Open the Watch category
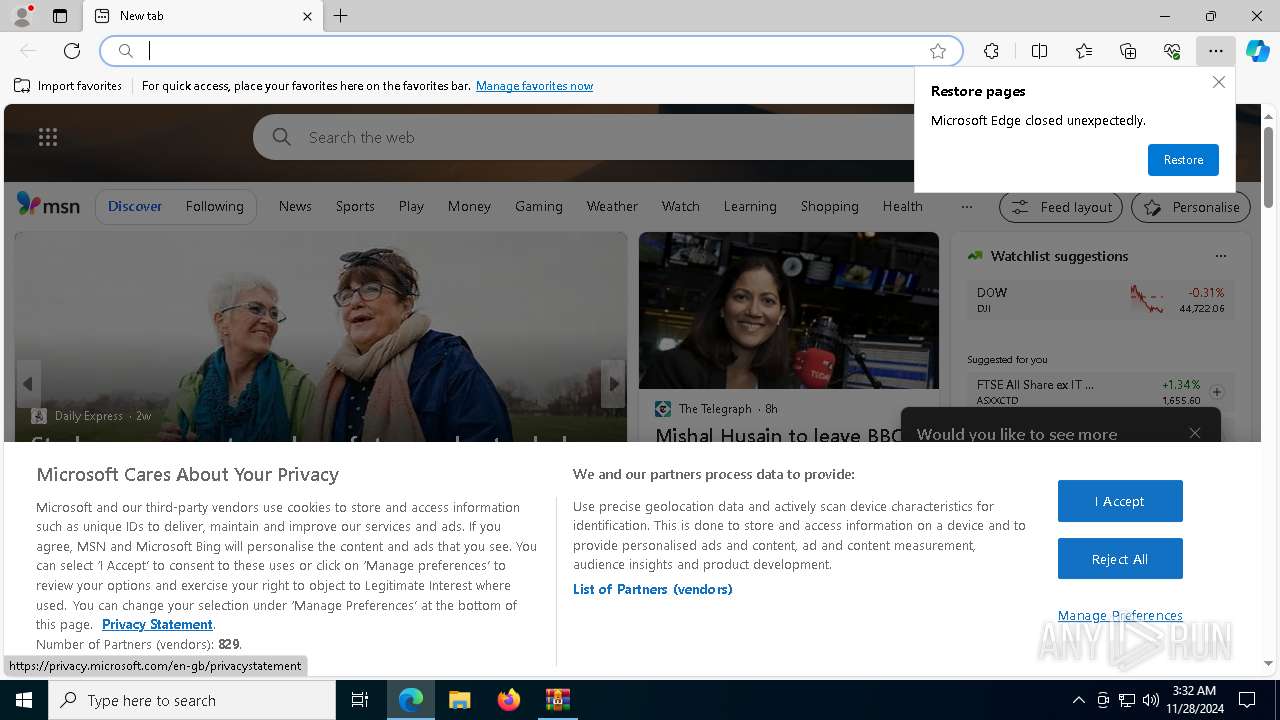The height and width of the screenshot is (720, 1280). pos(680,206)
